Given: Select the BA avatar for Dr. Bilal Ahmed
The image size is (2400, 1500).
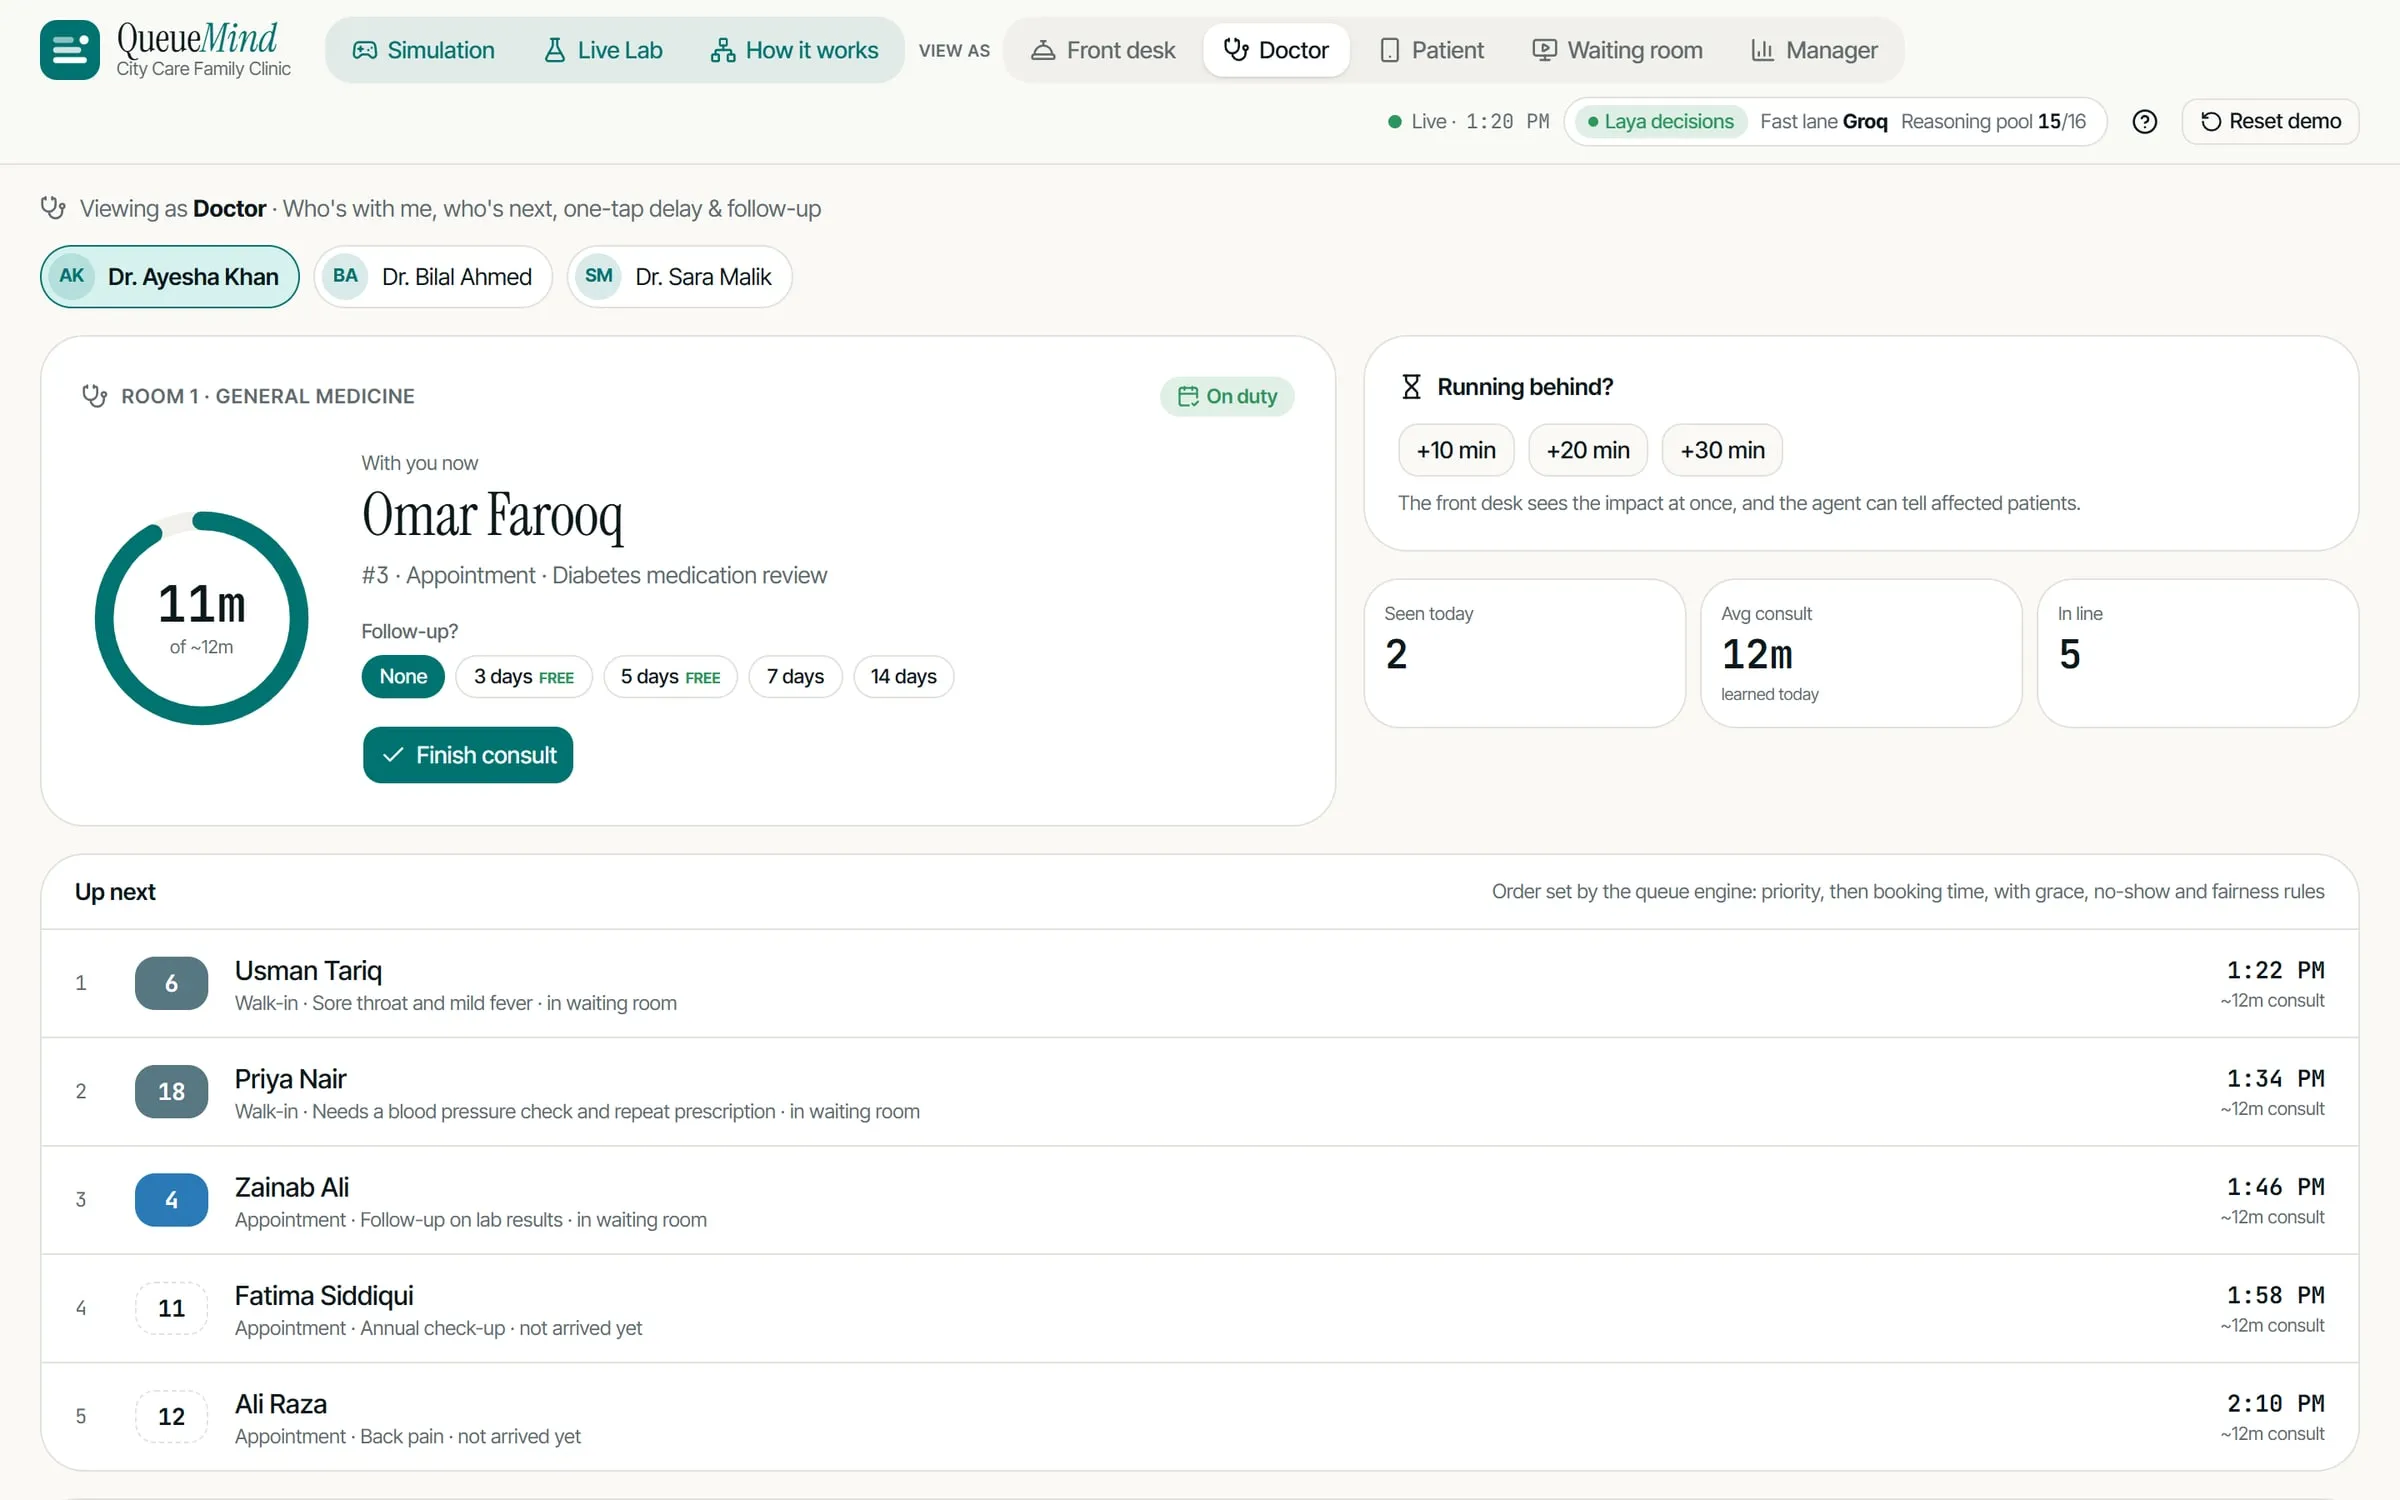Looking at the screenshot, I should (345, 276).
